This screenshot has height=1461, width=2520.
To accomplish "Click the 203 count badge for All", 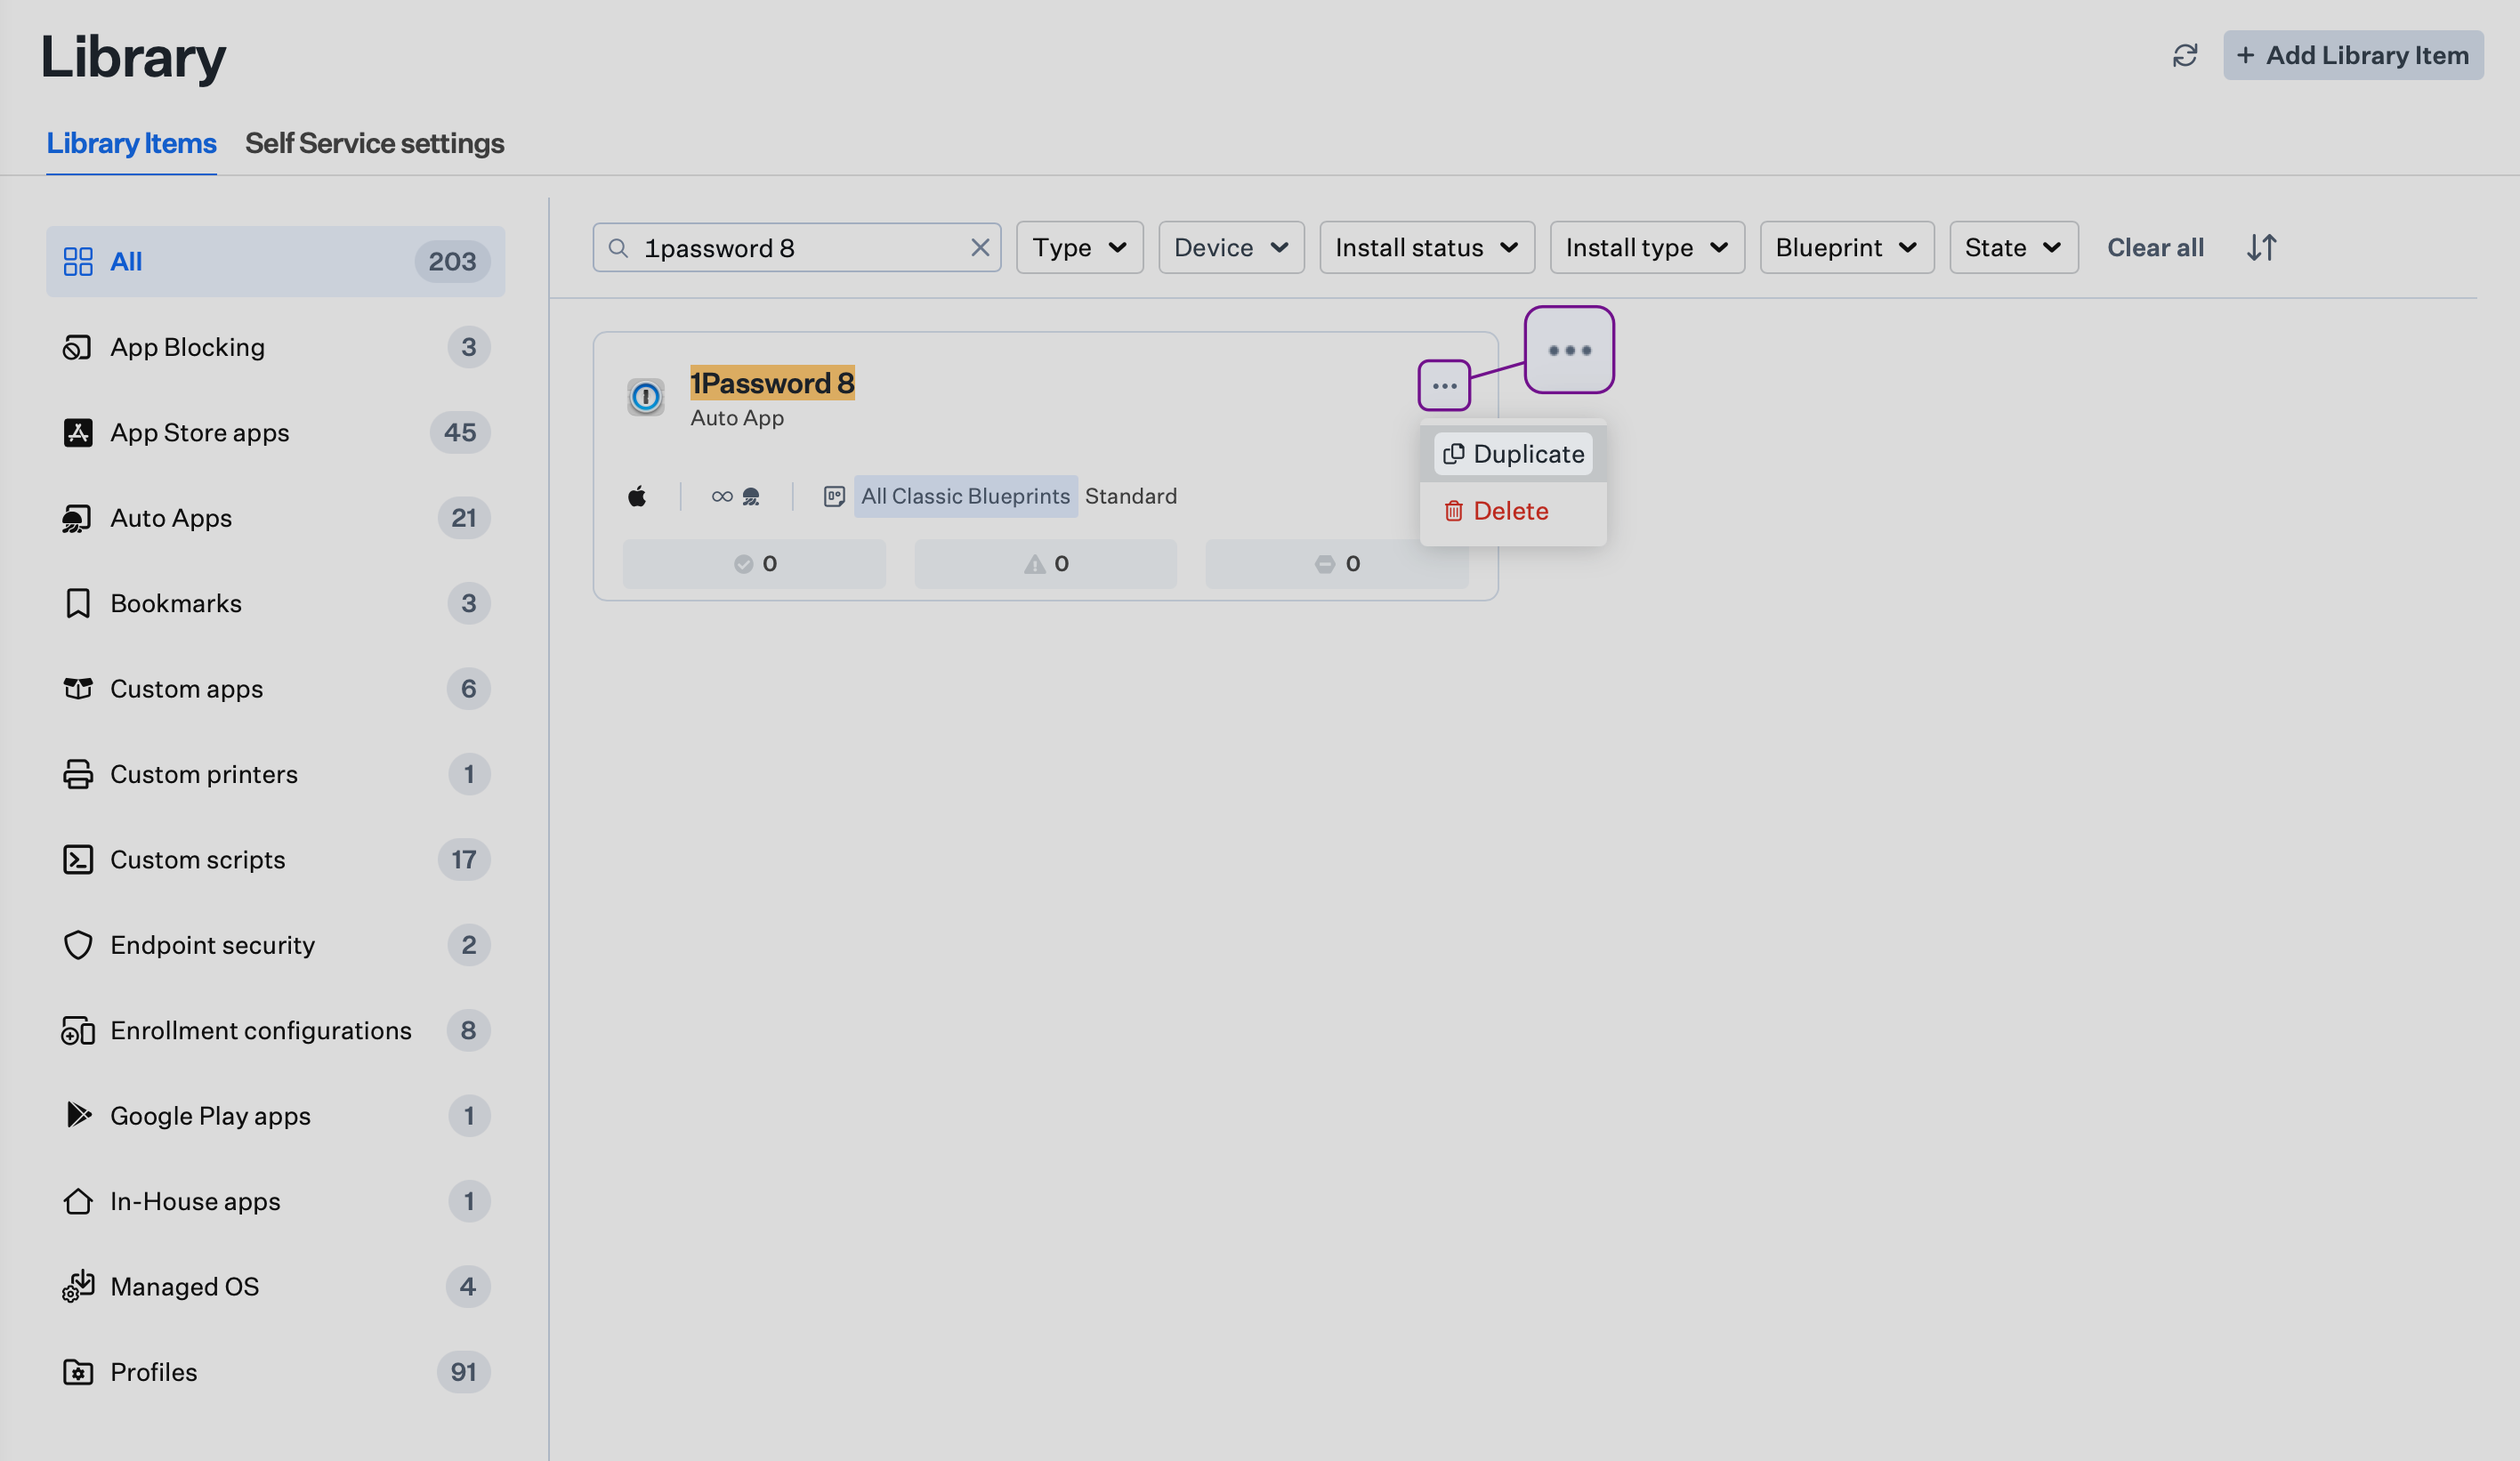I will (452, 261).
